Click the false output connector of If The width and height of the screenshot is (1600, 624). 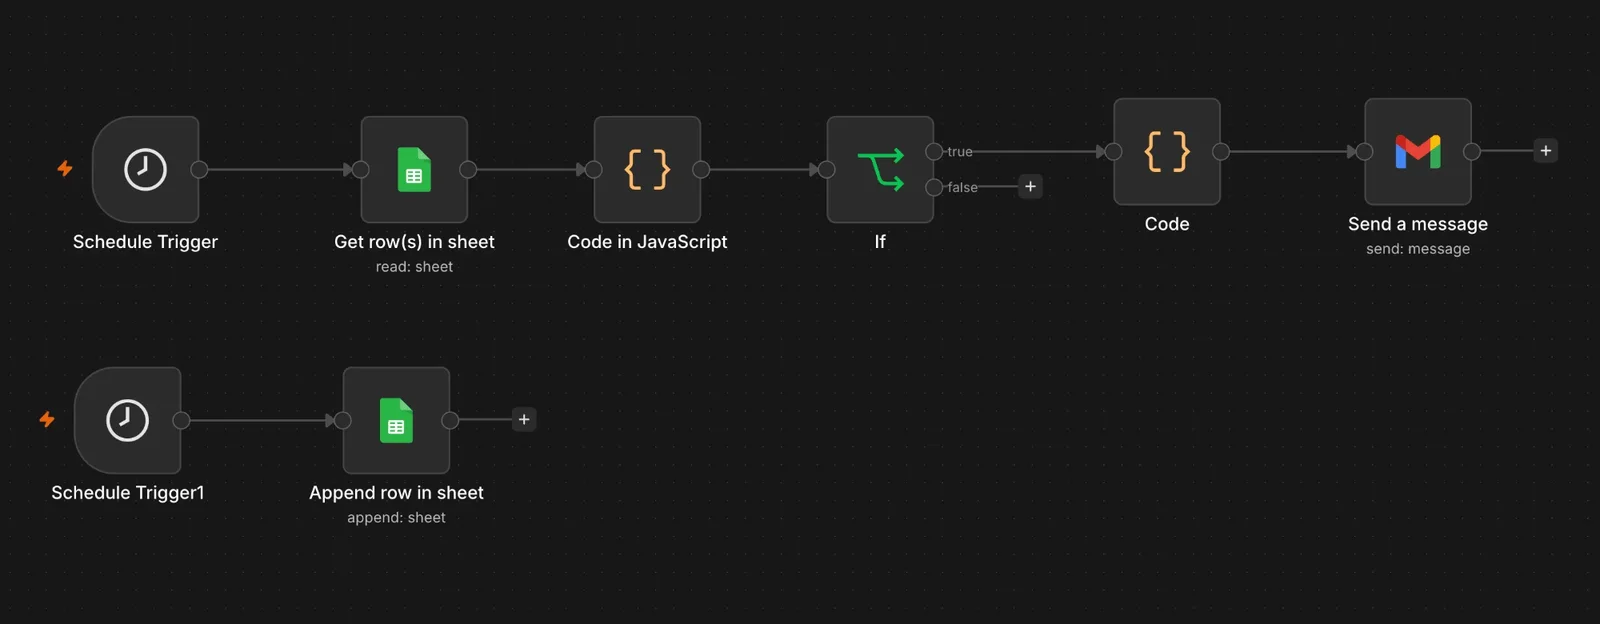coord(934,187)
